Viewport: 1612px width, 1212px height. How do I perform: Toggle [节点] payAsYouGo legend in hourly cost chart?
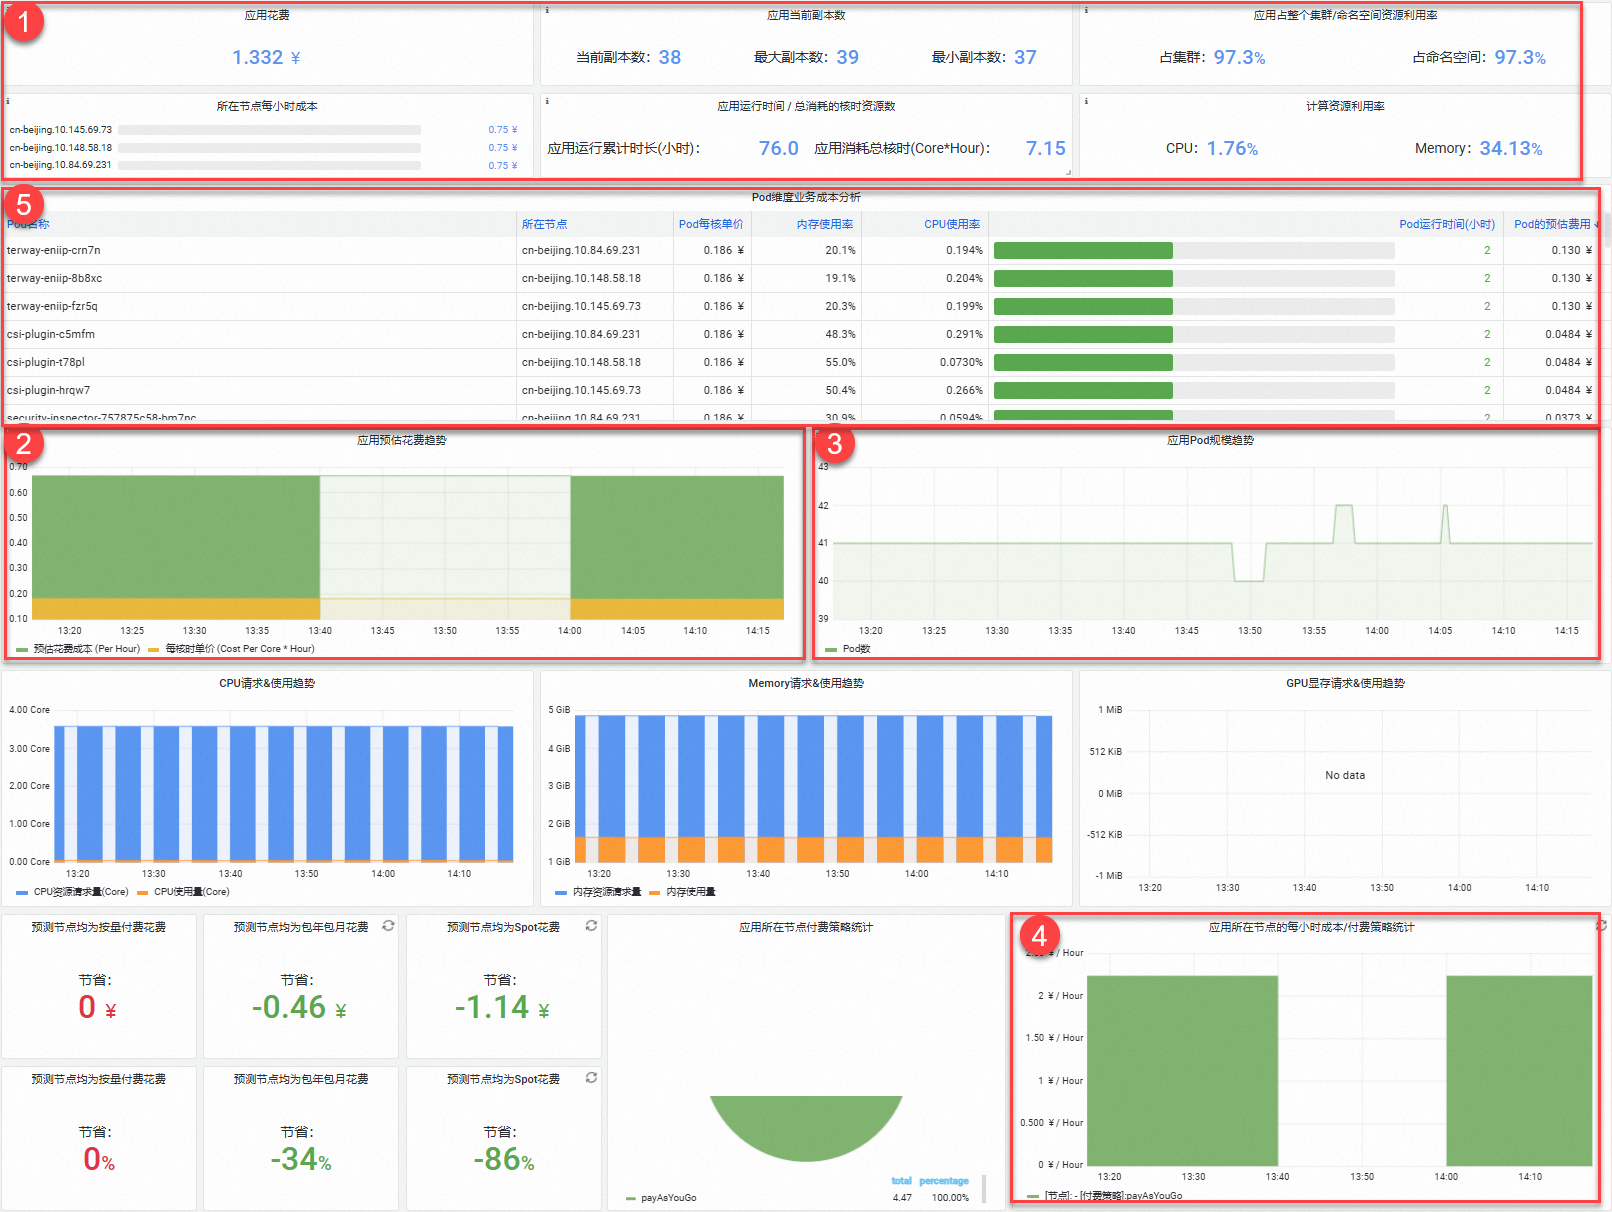[x=1113, y=1196]
